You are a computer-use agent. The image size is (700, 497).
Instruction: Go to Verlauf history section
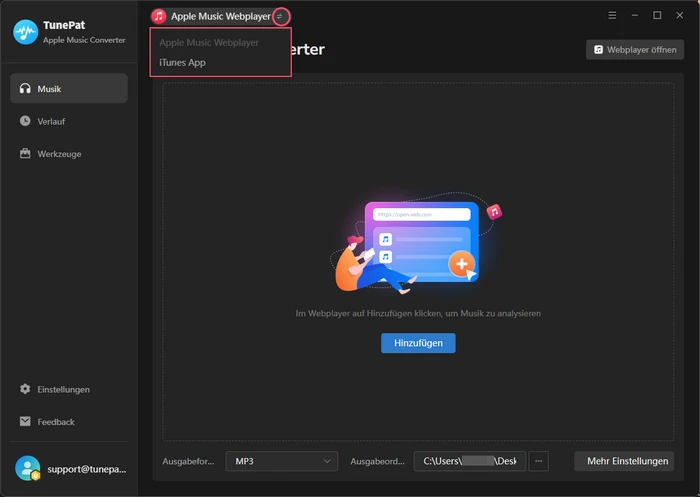69,121
